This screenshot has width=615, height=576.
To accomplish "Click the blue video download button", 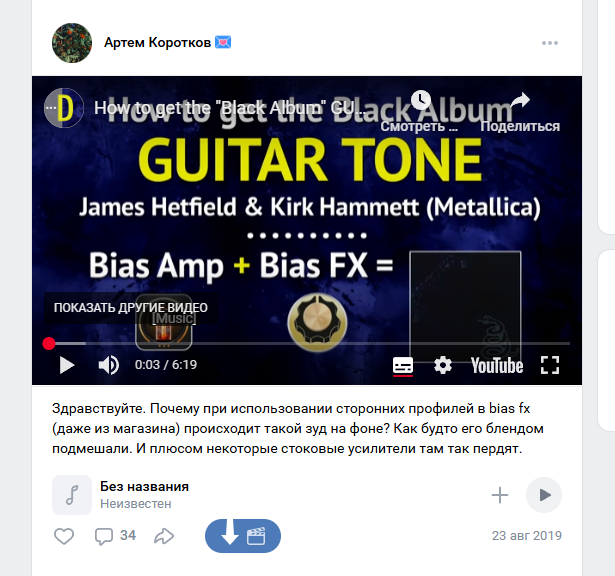I will tap(243, 536).
